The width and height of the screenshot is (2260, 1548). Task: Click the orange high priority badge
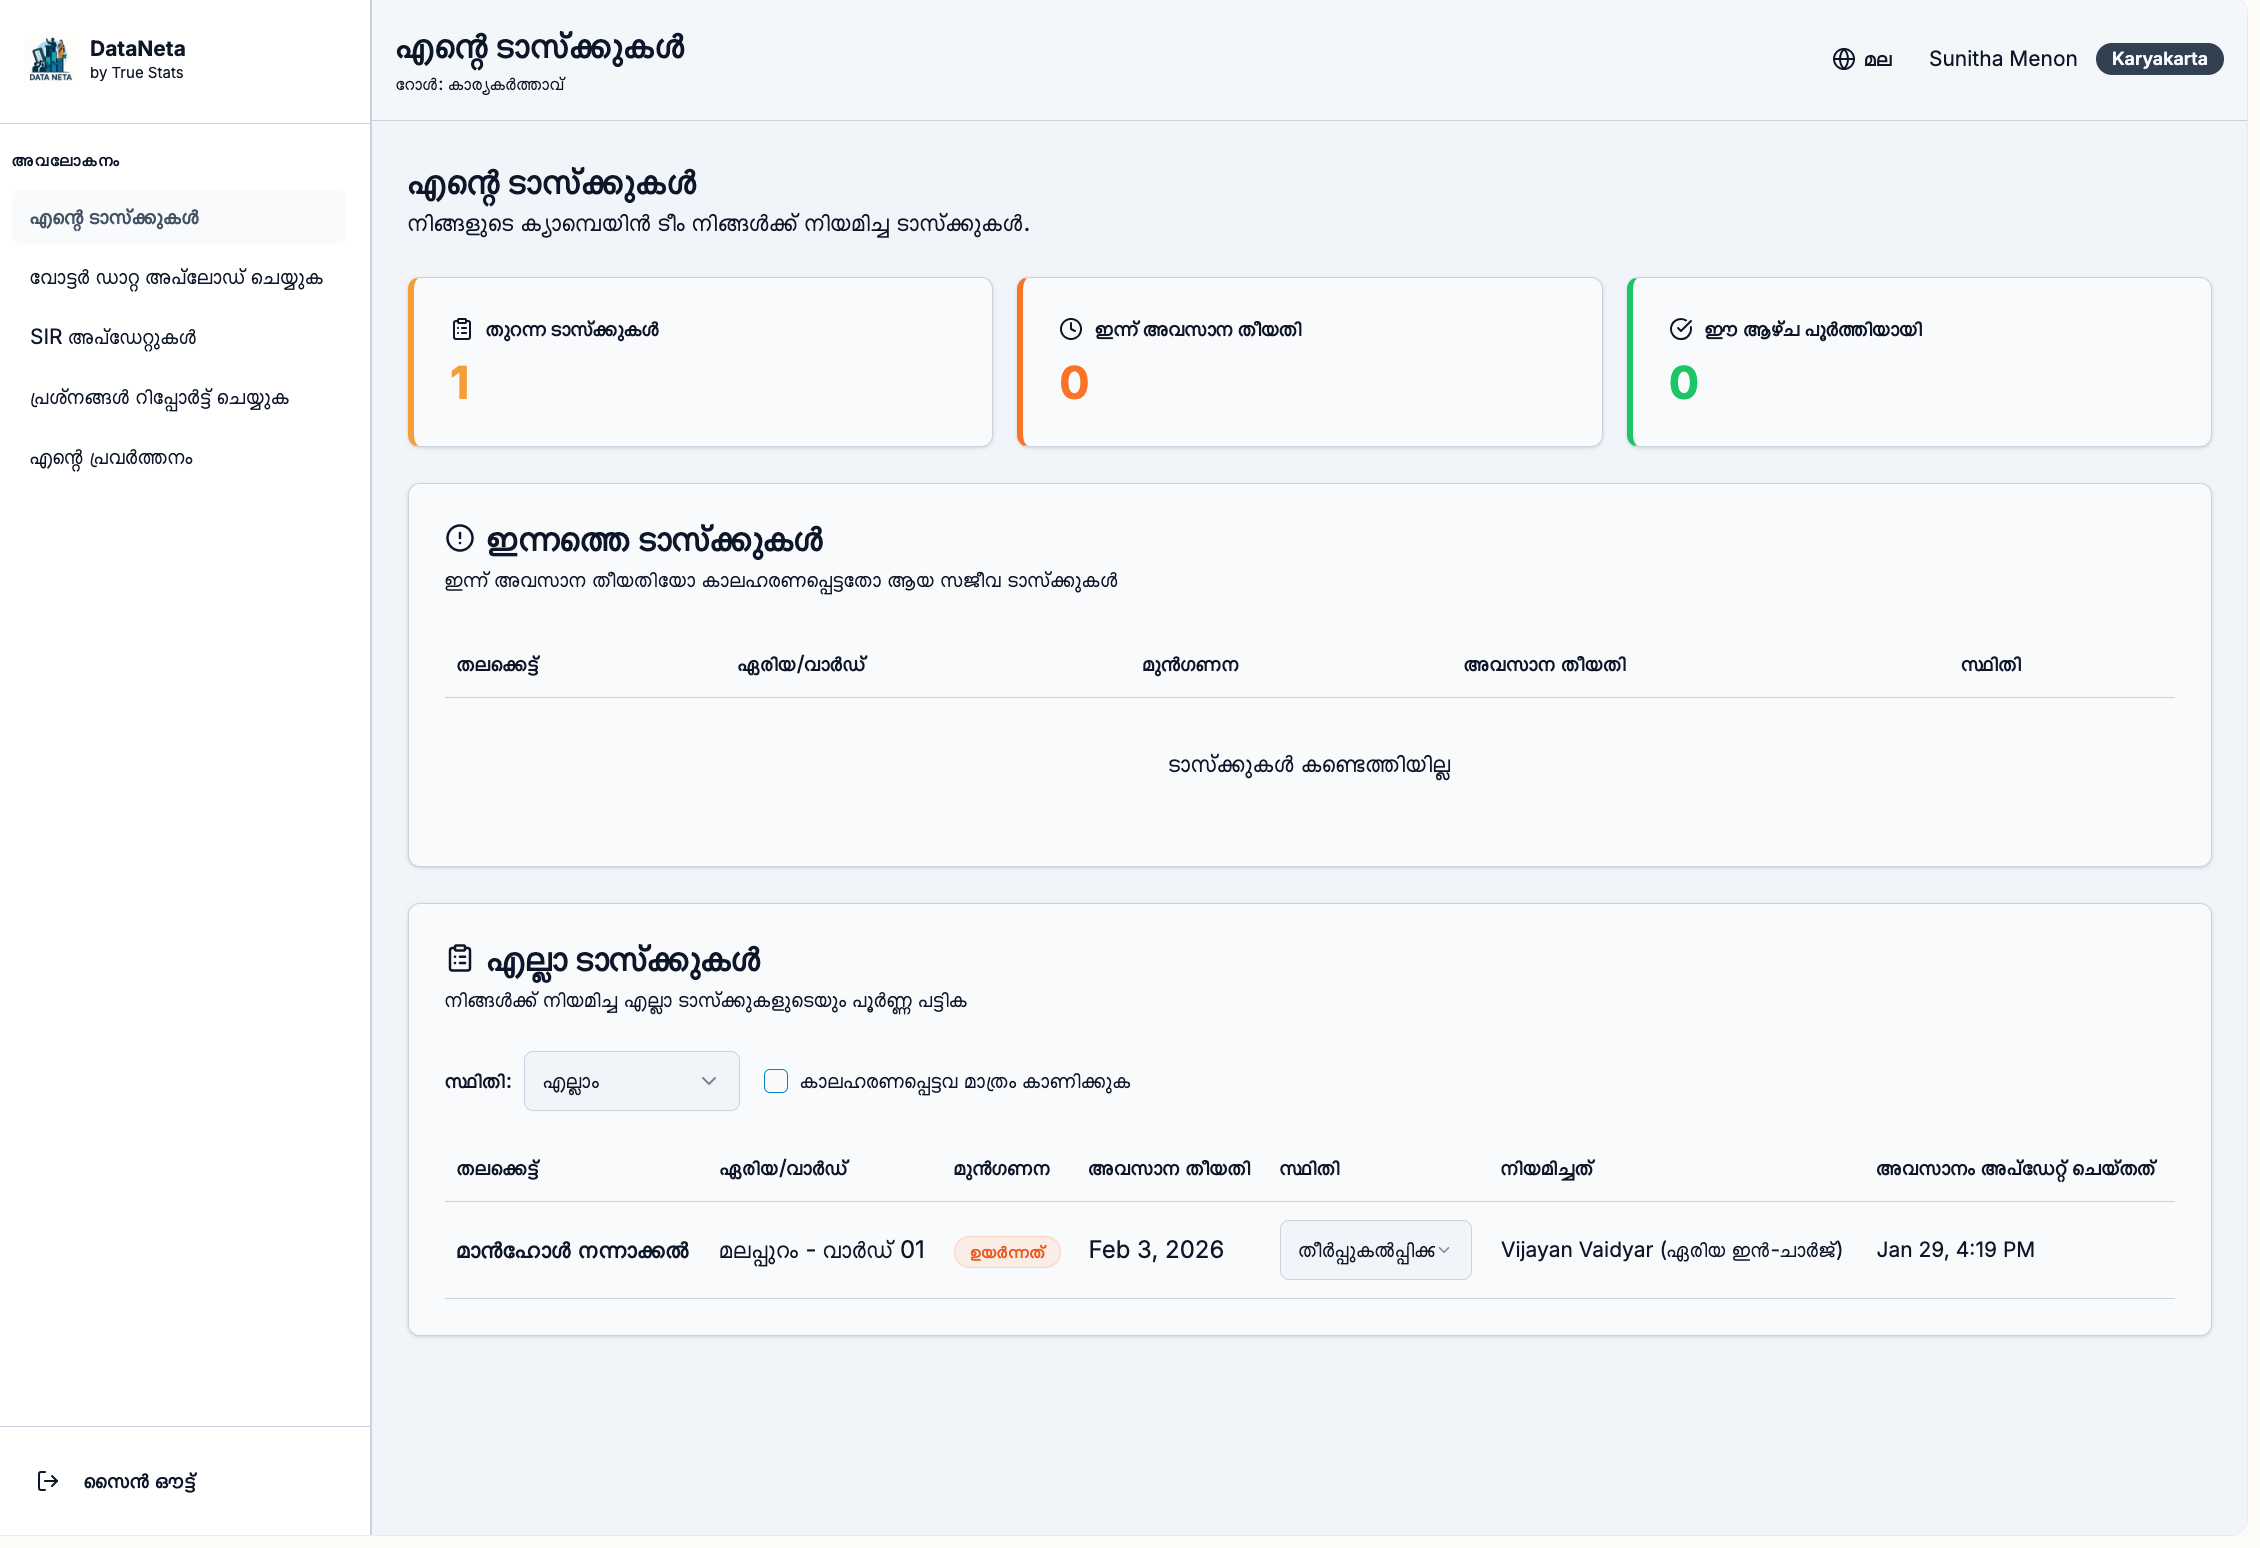tap(1006, 1252)
